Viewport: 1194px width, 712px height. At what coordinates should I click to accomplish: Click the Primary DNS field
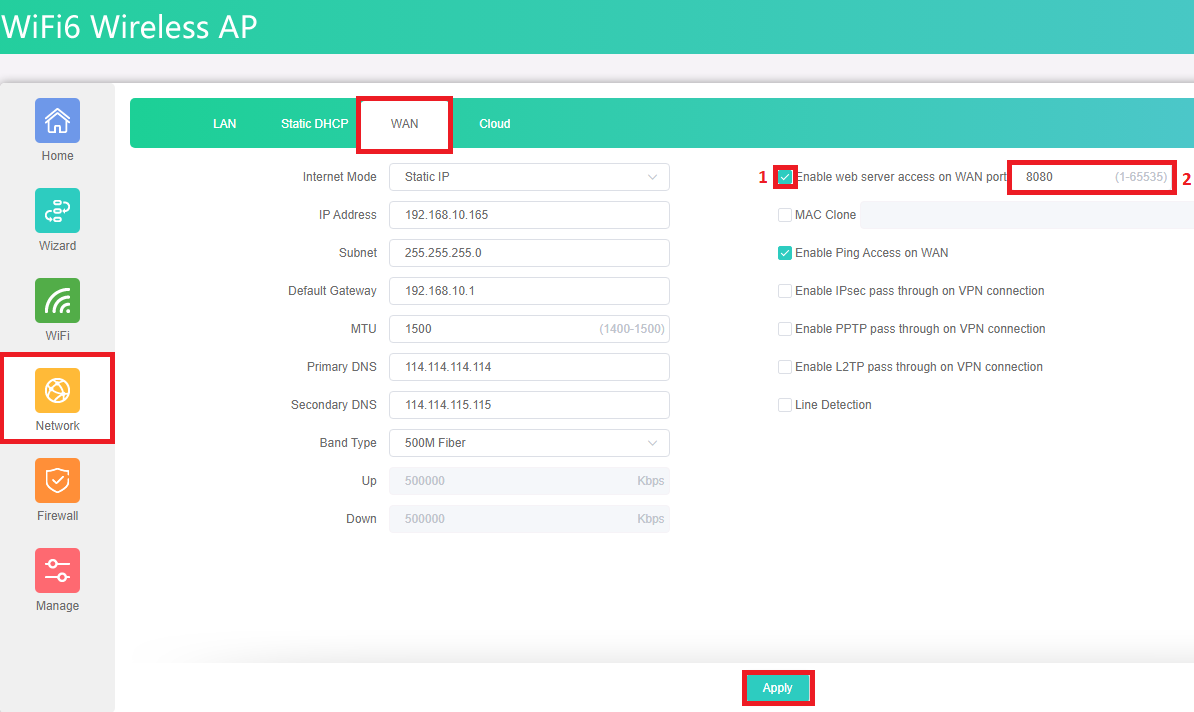(529, 367)
